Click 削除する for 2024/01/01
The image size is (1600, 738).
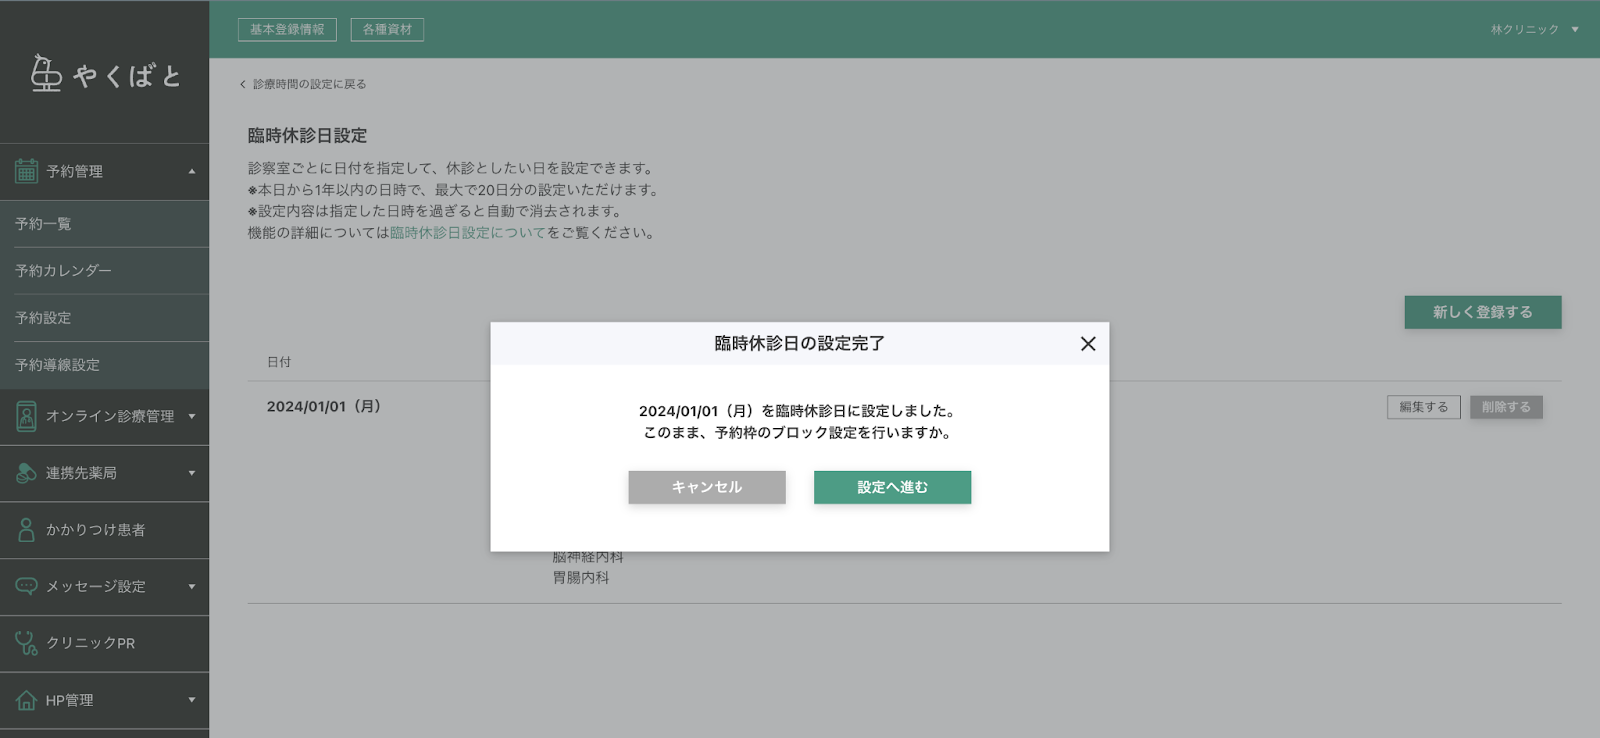(x=1506, y=407)
